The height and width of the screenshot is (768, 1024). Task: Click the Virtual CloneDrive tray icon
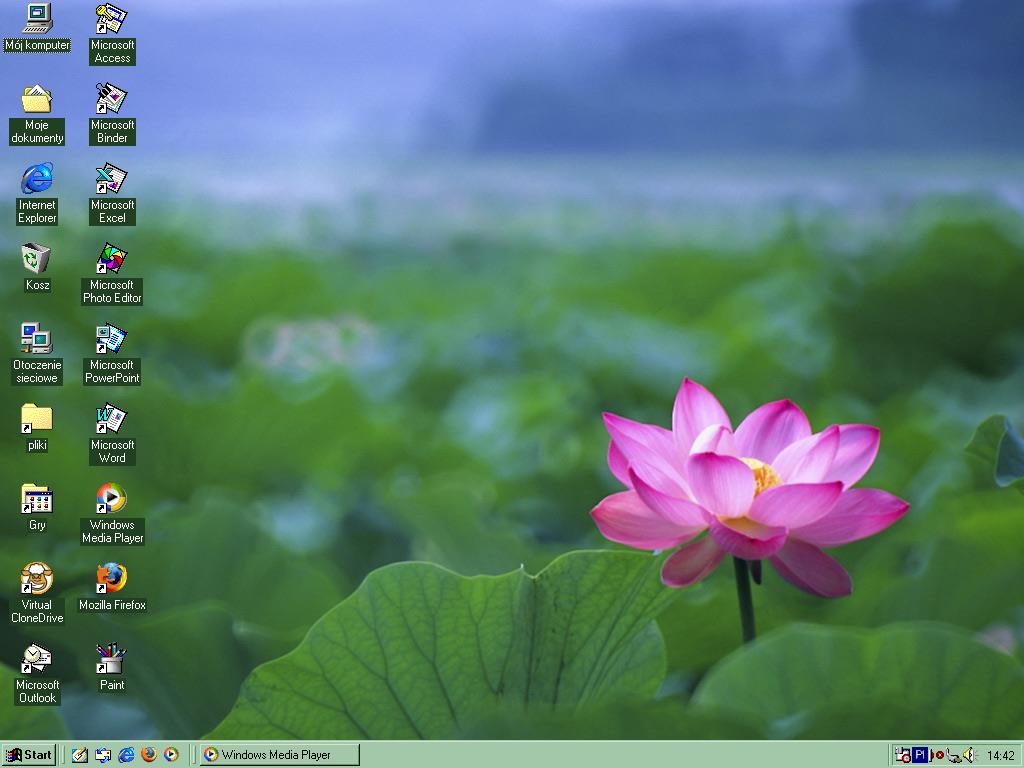point(903,755)
